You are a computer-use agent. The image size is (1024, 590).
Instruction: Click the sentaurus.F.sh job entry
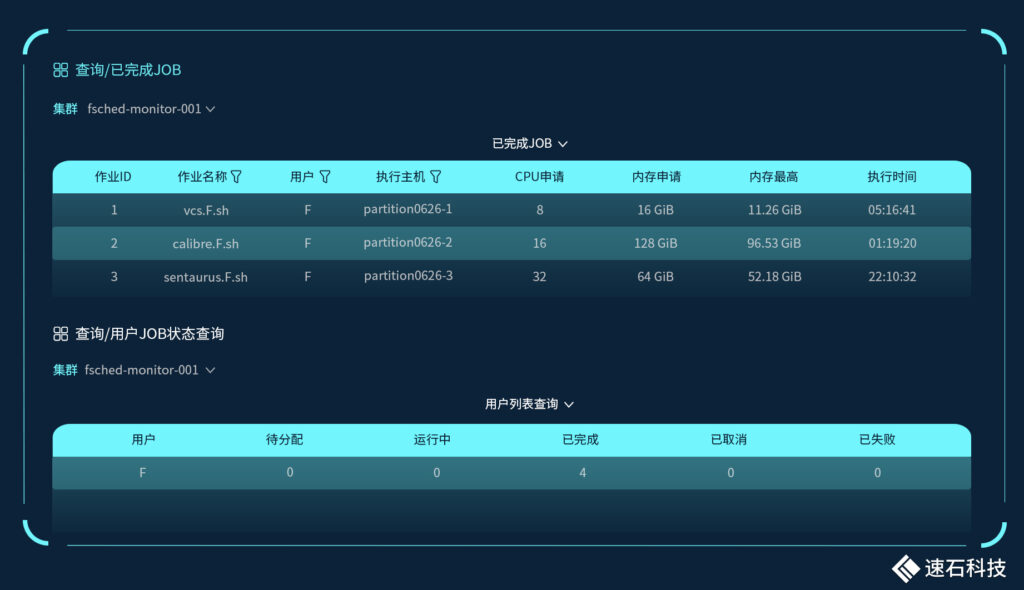coord(205,276)
